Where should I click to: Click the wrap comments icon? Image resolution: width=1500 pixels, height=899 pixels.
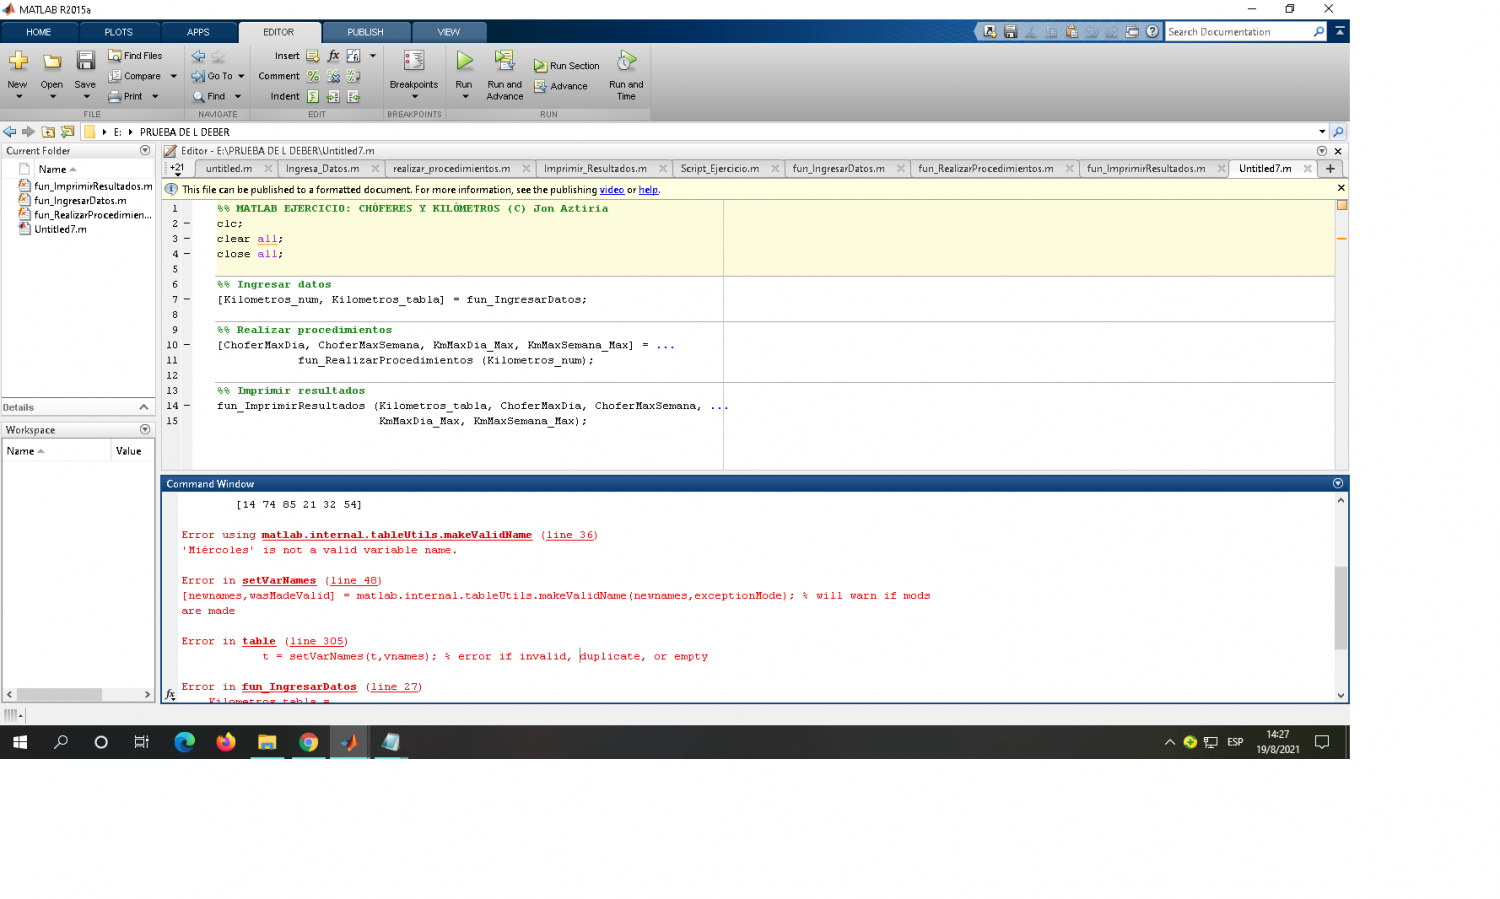click(353, 76)
